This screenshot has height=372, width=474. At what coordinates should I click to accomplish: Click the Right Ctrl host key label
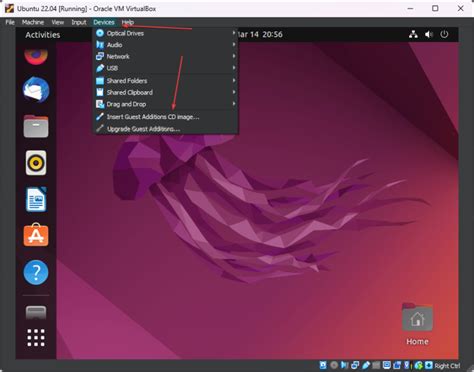tap(447, 366)
